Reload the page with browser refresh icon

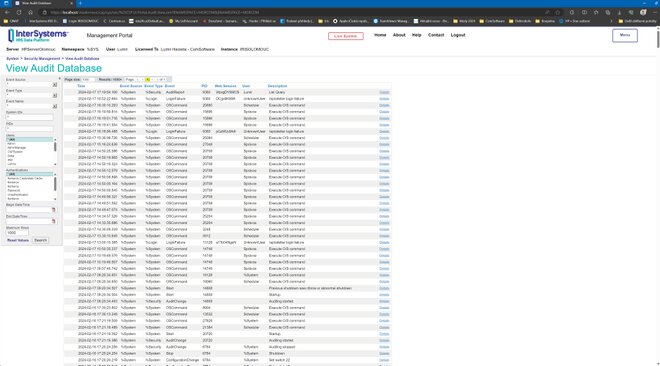coord(19,13)
